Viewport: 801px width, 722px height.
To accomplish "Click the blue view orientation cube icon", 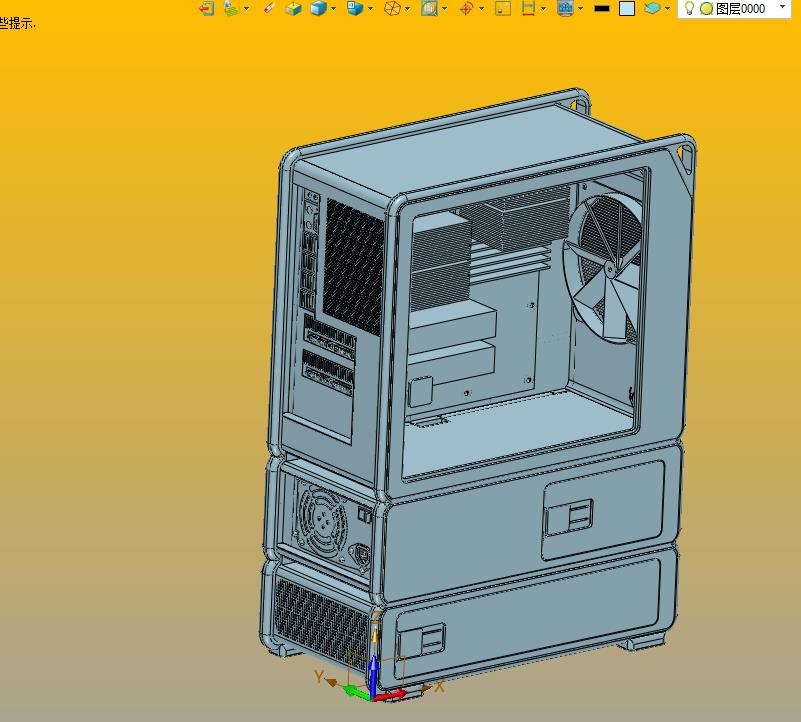I will click(x=355, y=8).
